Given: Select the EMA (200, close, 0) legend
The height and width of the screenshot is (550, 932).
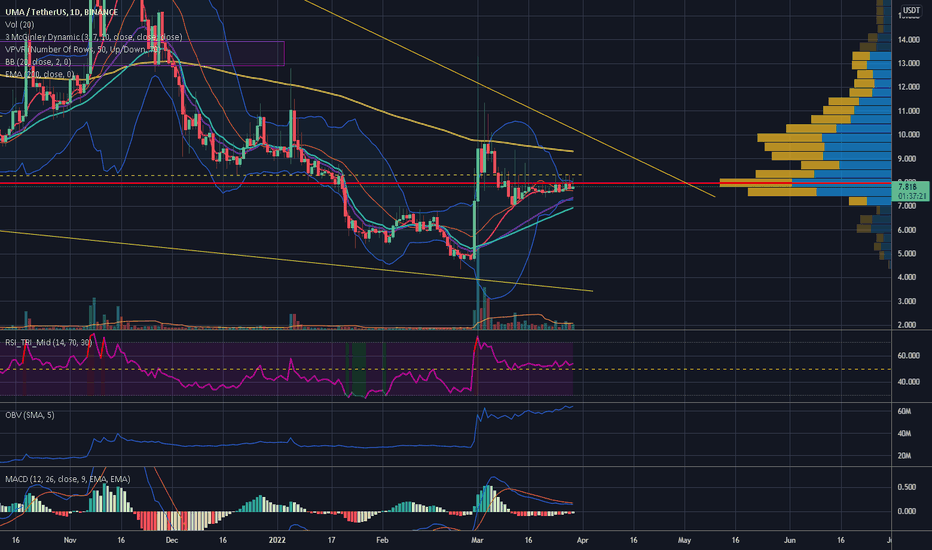Looking at the screenshot, I should (40, 74).
